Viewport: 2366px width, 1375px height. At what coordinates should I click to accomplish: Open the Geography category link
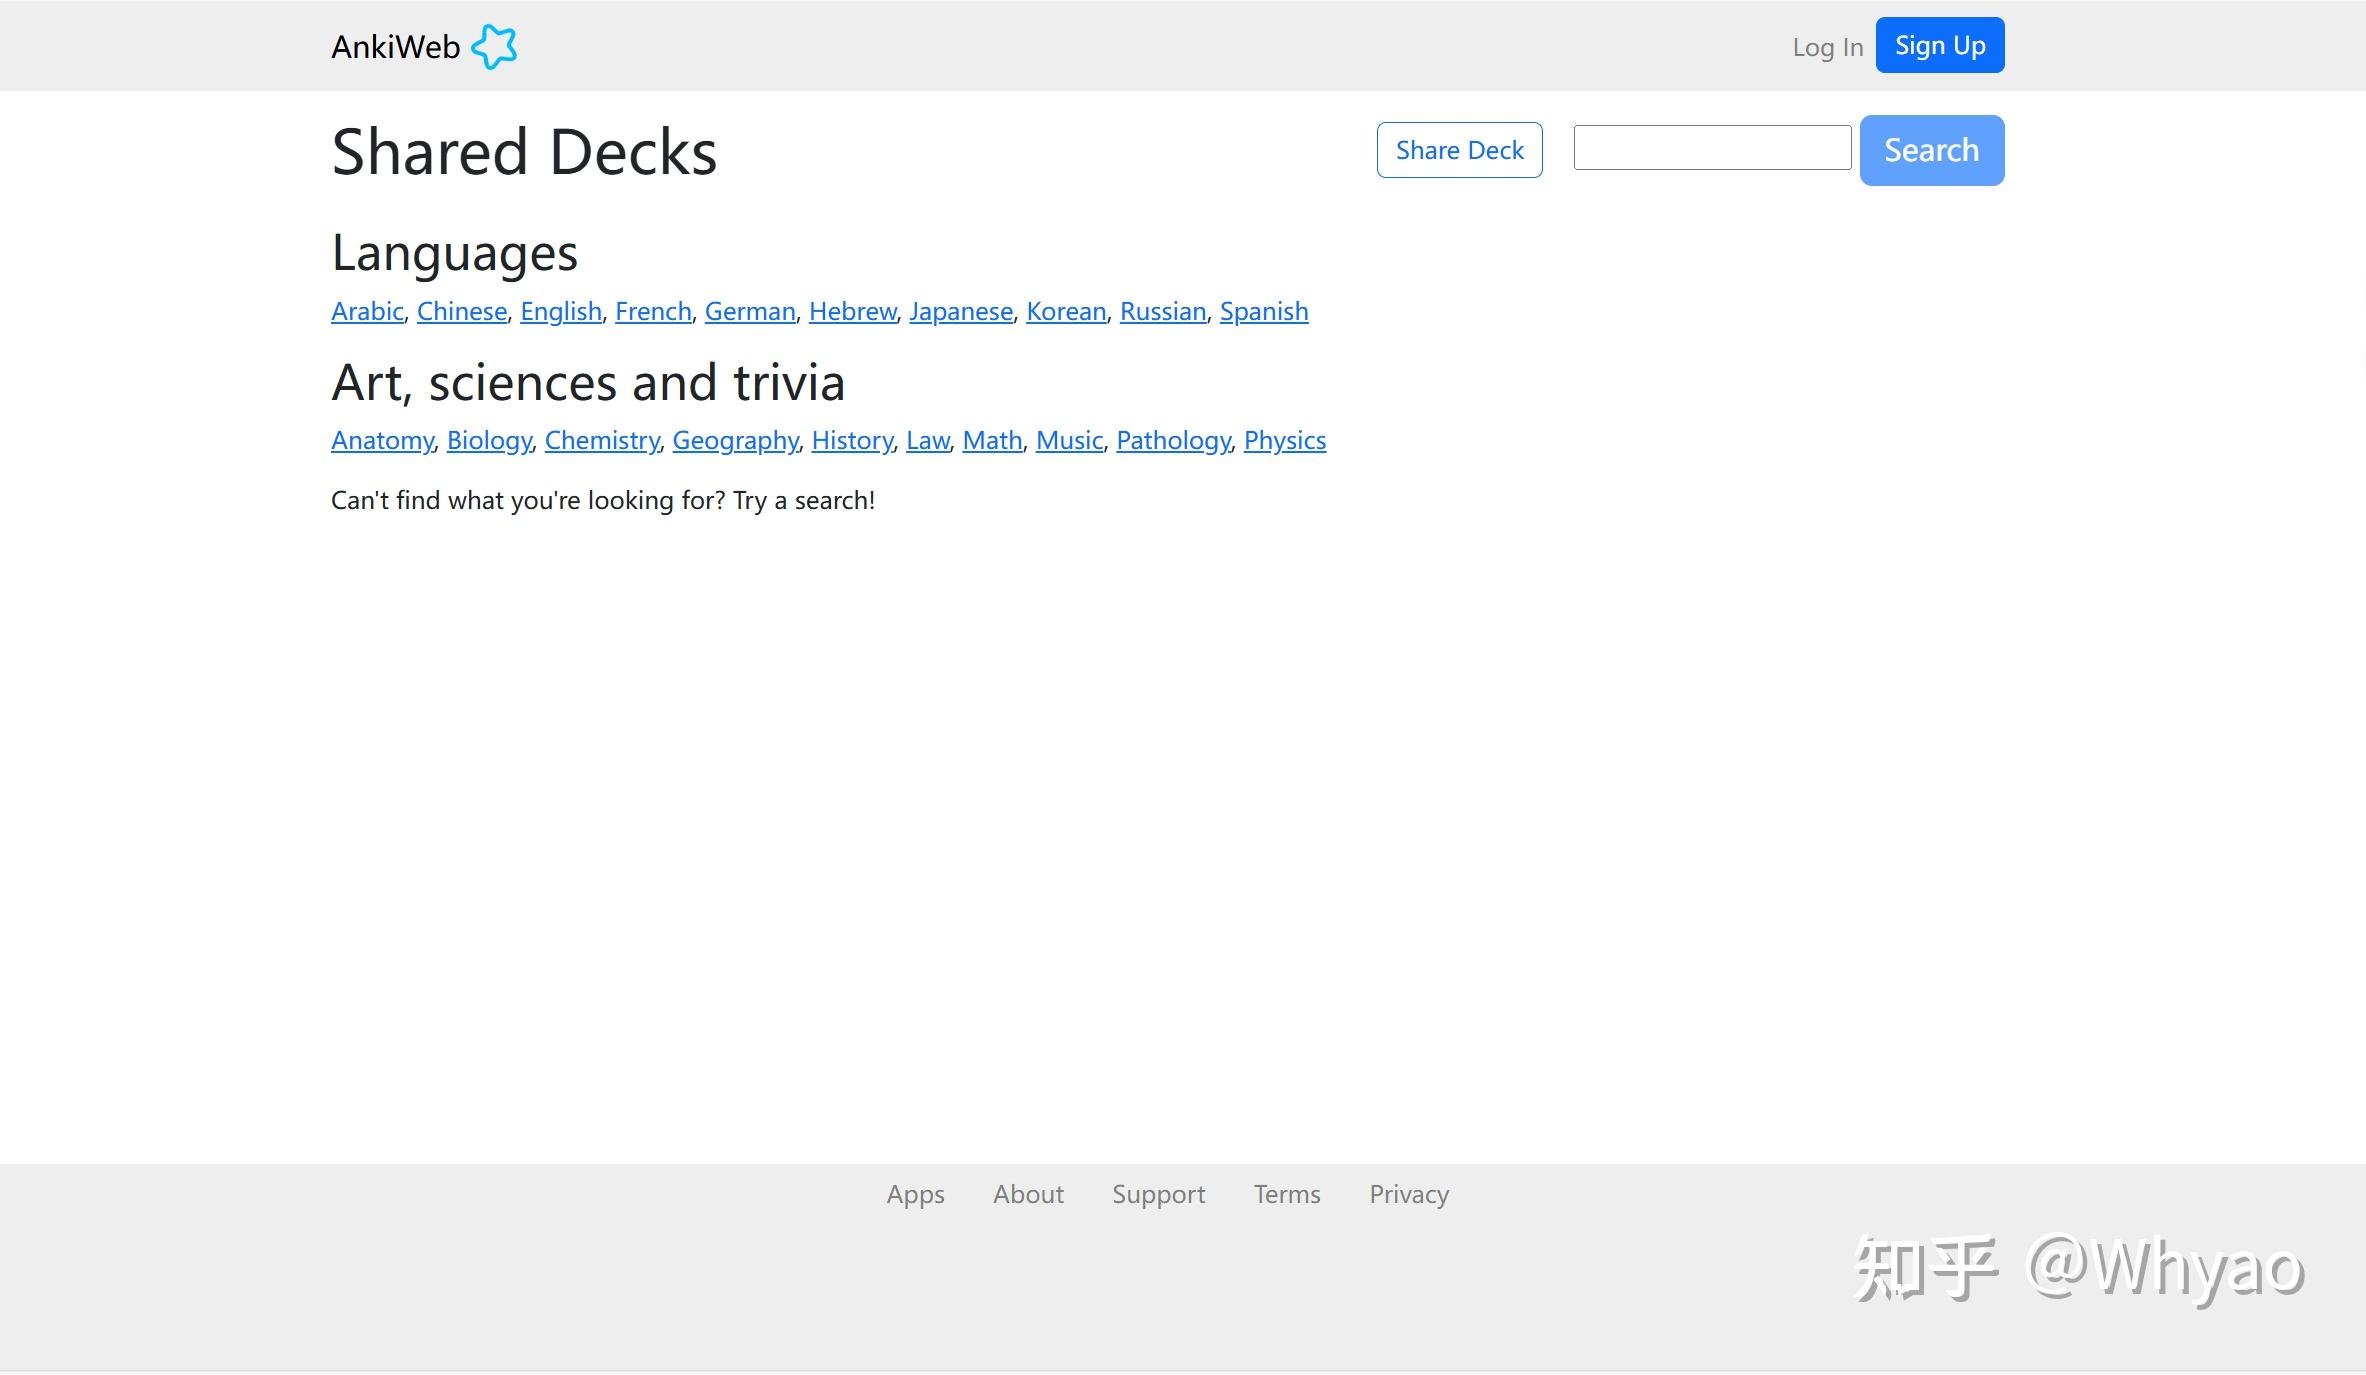pos(735,440)
